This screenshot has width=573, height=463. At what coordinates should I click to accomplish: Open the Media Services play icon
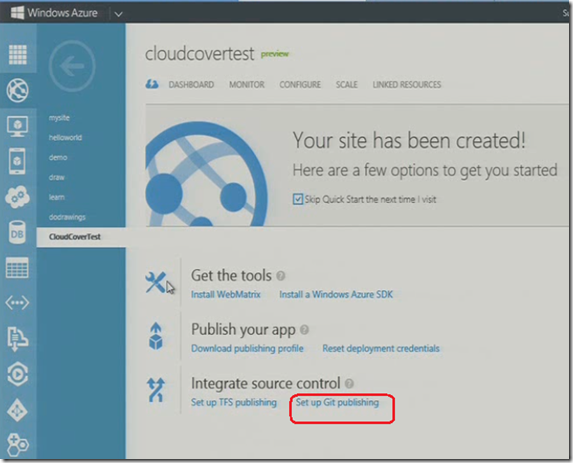point(17,374)
